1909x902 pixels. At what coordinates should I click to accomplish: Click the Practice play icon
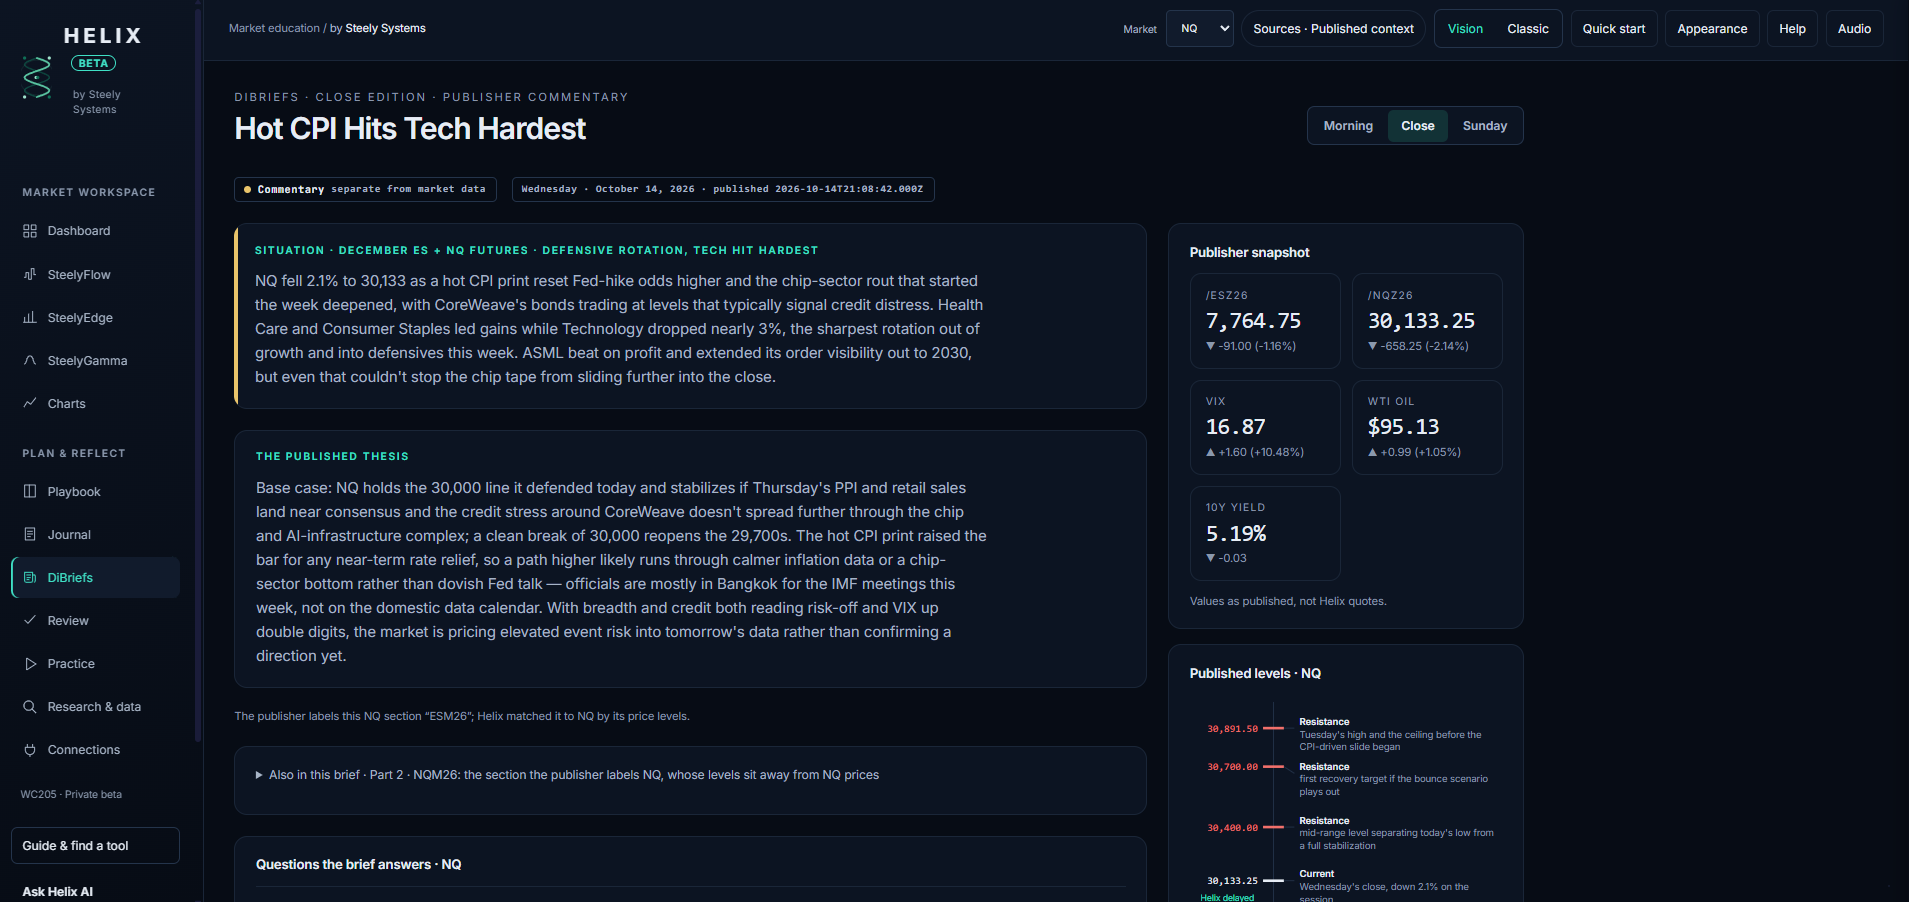click(30, 663)
